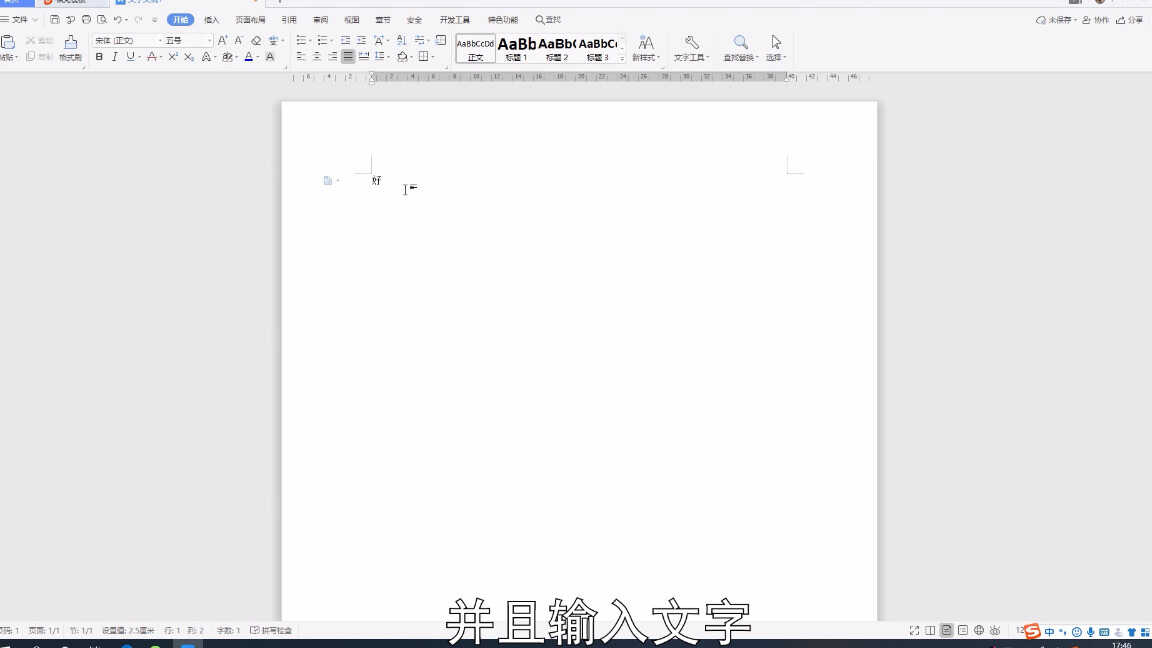Click the Undo arrow icon

(x=117, y=20)
